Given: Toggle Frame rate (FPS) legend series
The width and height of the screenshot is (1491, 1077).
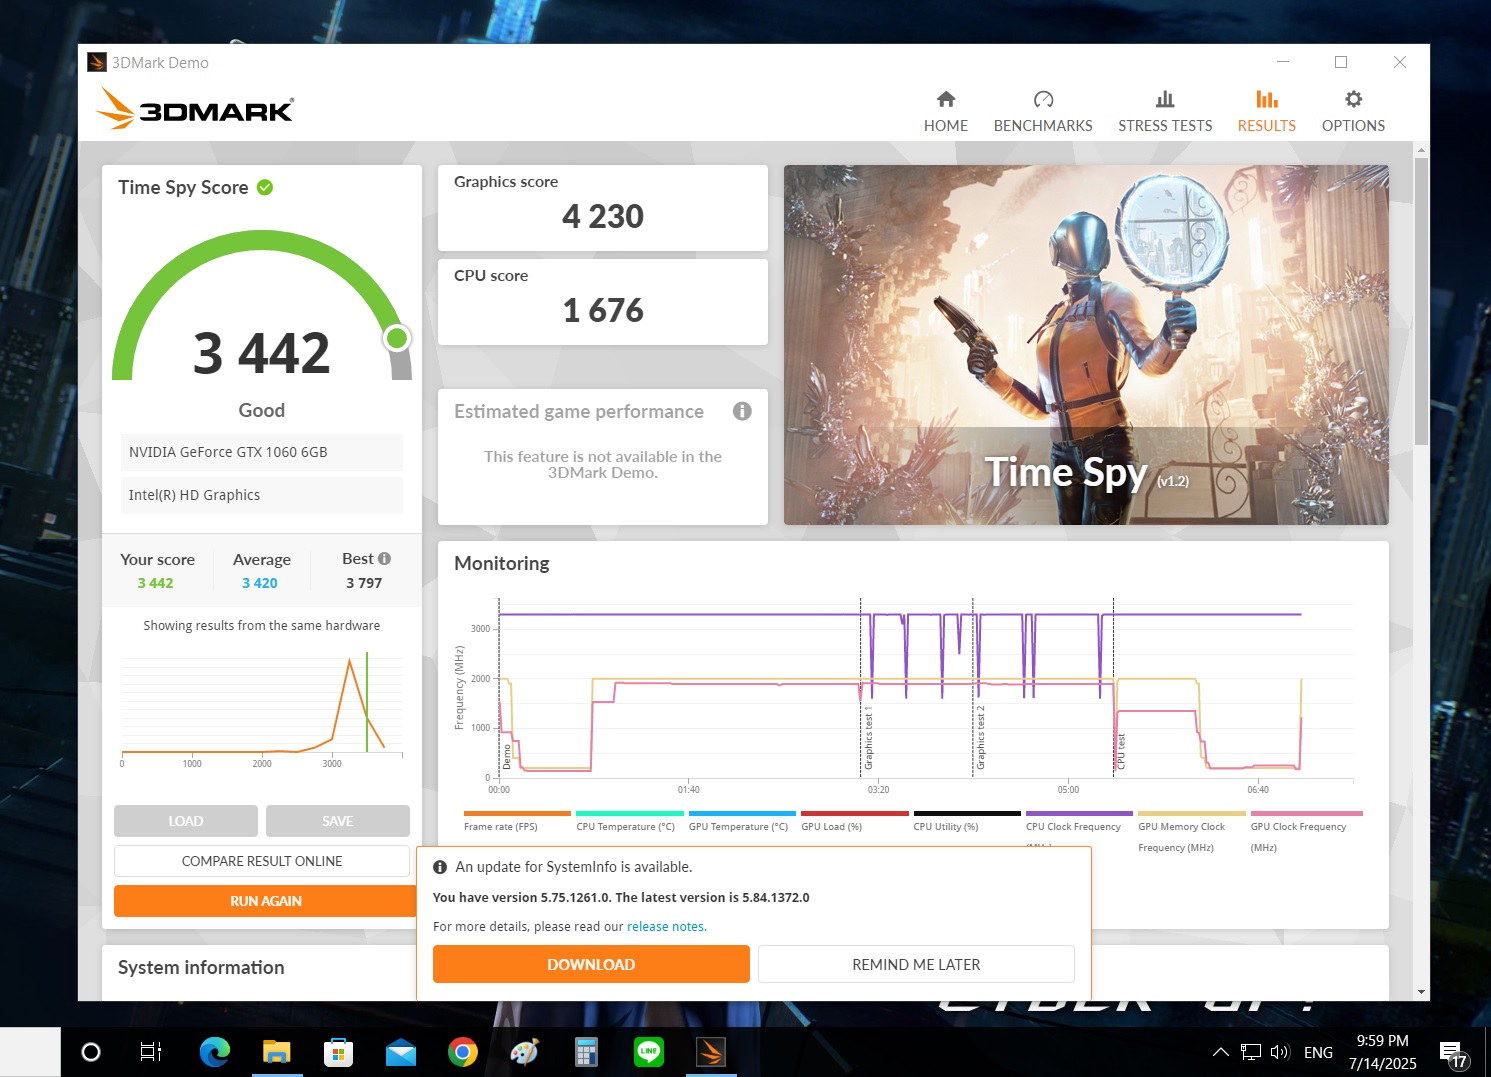Looking at the screenshot, I should (x=501, y=826).
